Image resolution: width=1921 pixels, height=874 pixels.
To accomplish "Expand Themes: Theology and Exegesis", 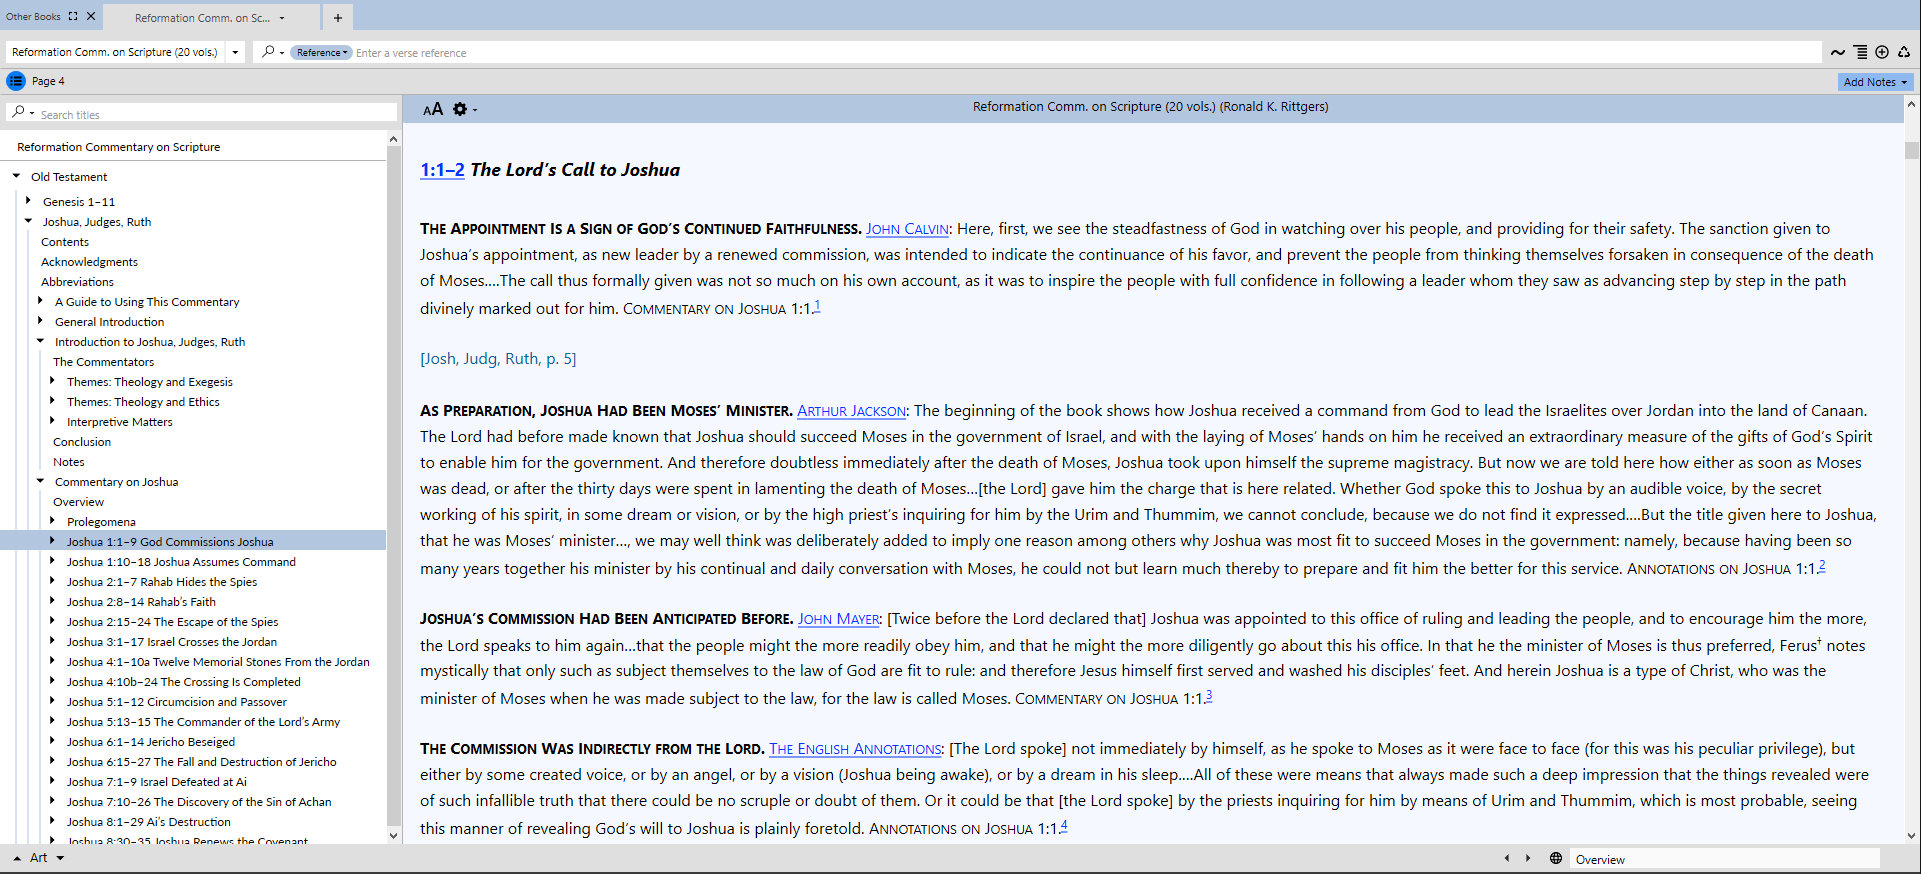I will (52, 381).
